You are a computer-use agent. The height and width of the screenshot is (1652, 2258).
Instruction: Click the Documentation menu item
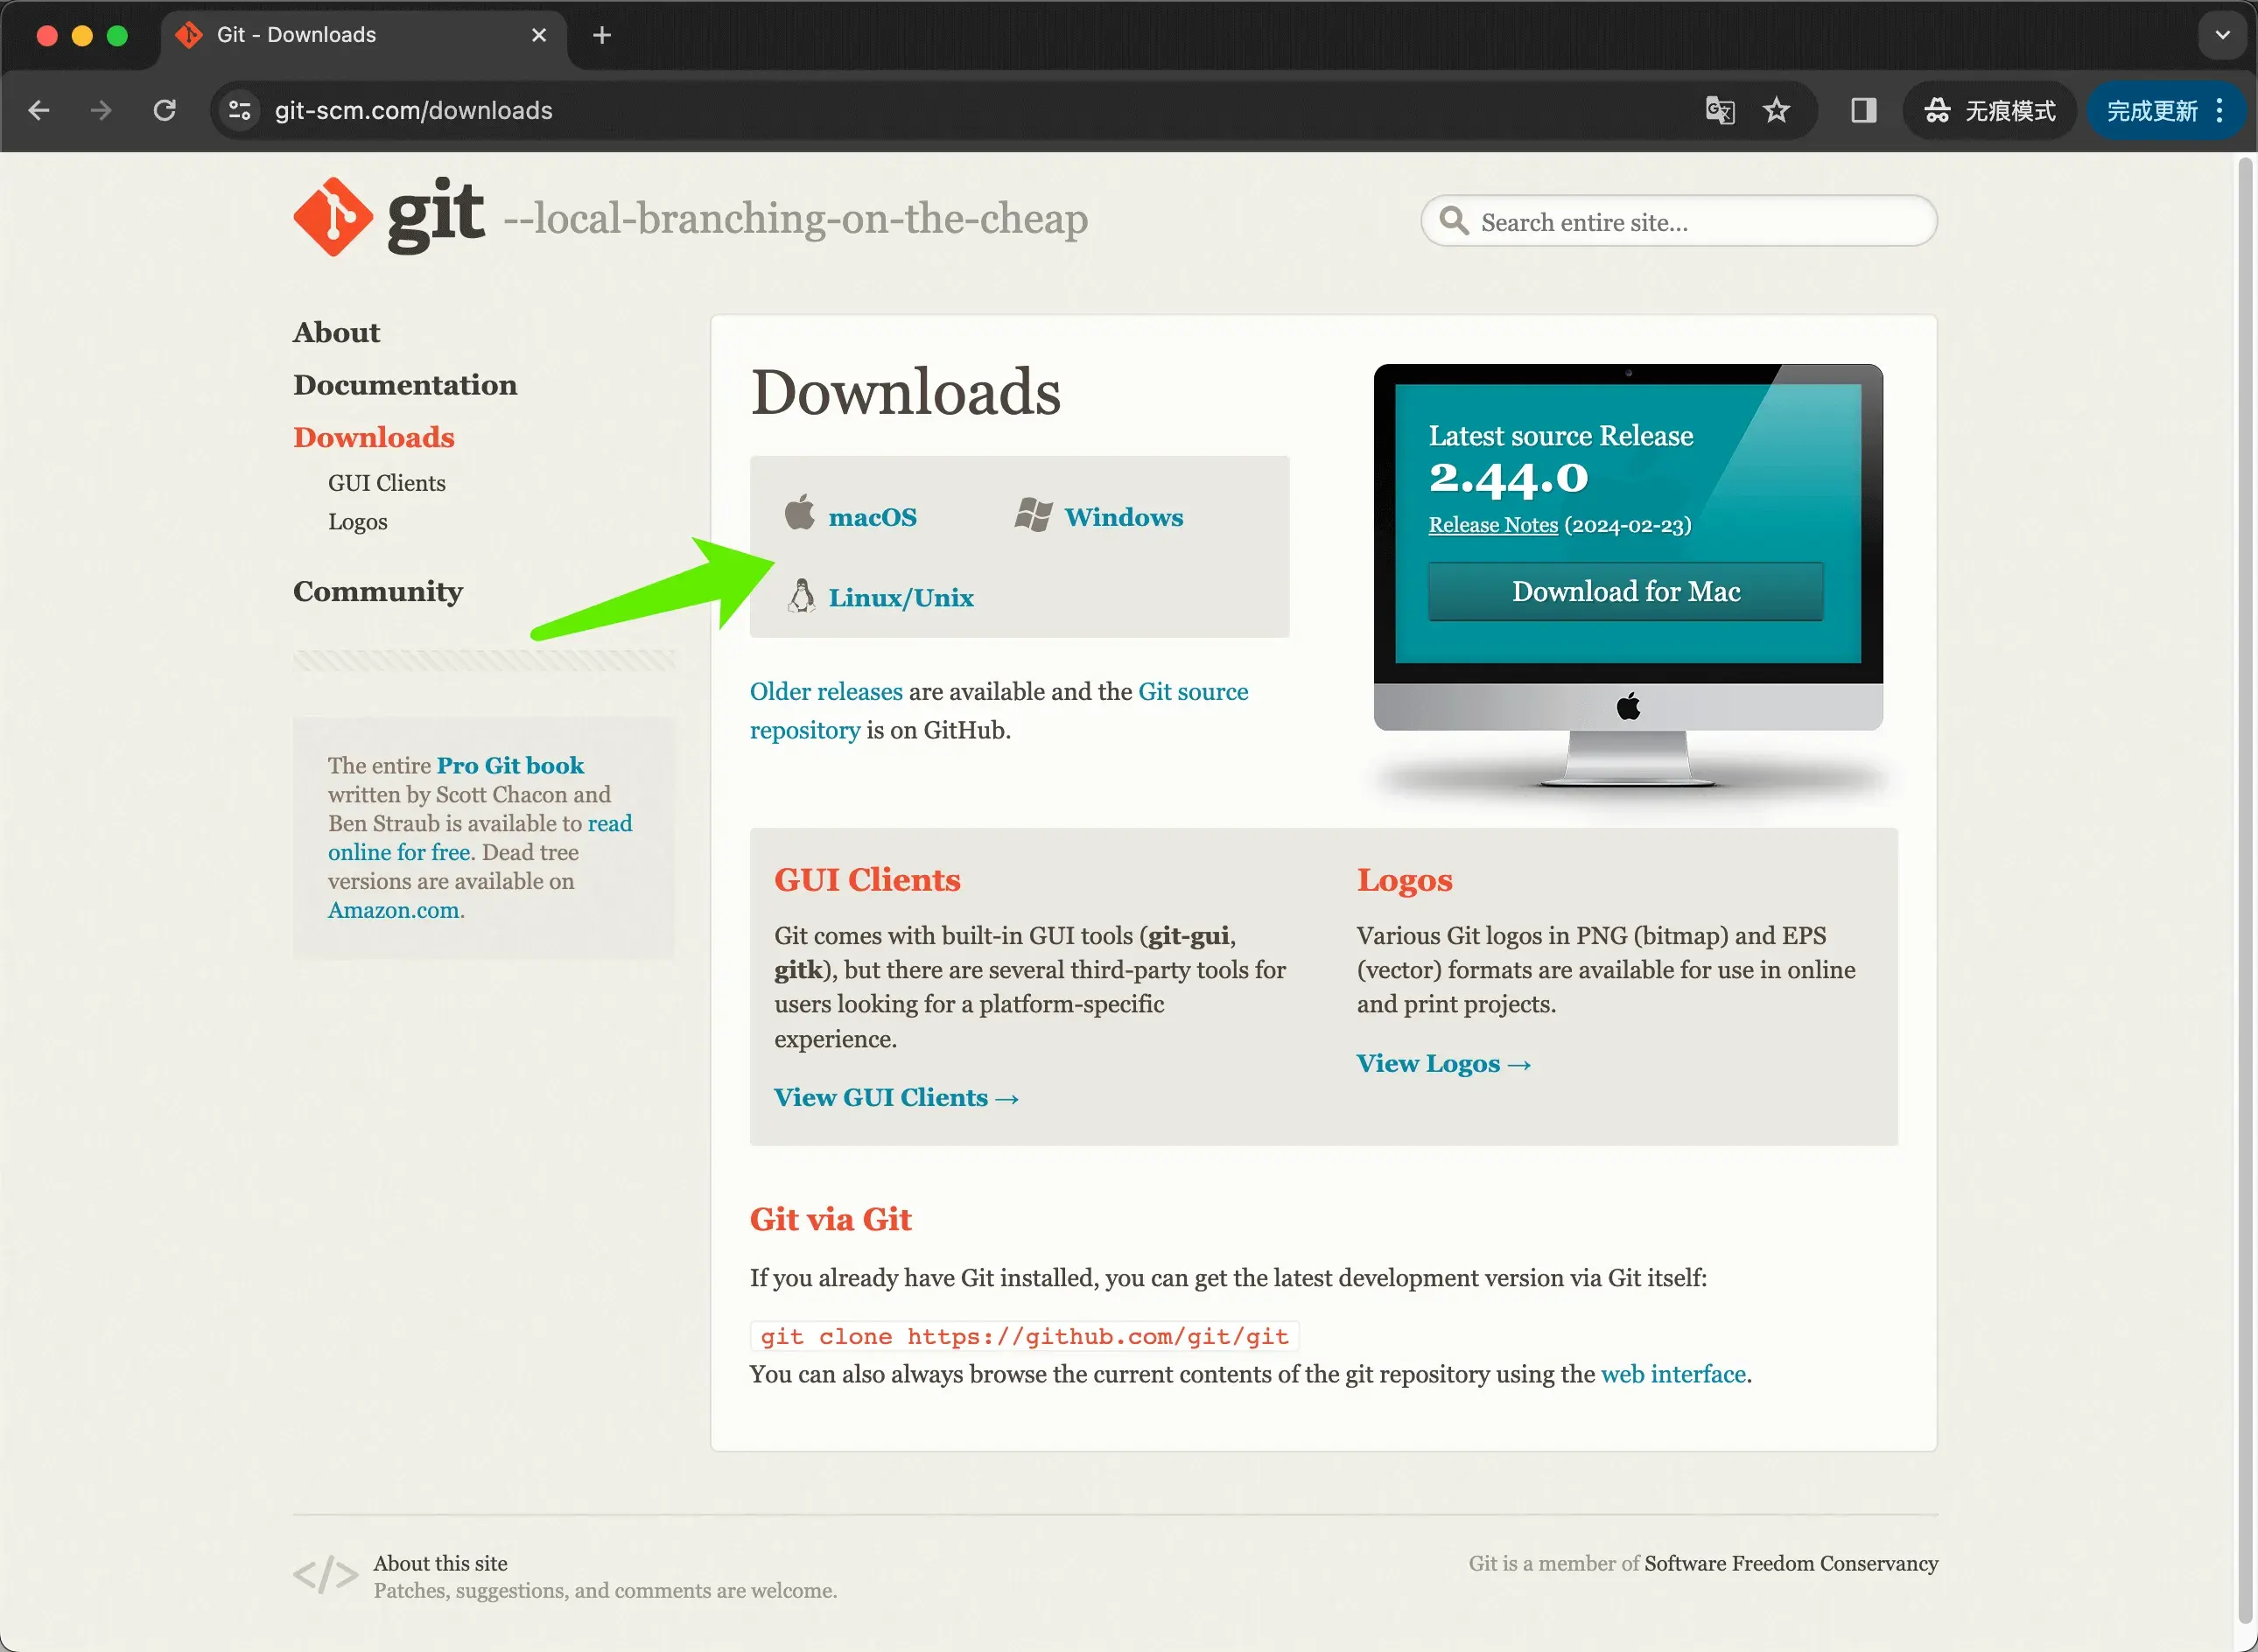(x=405, y=385)
